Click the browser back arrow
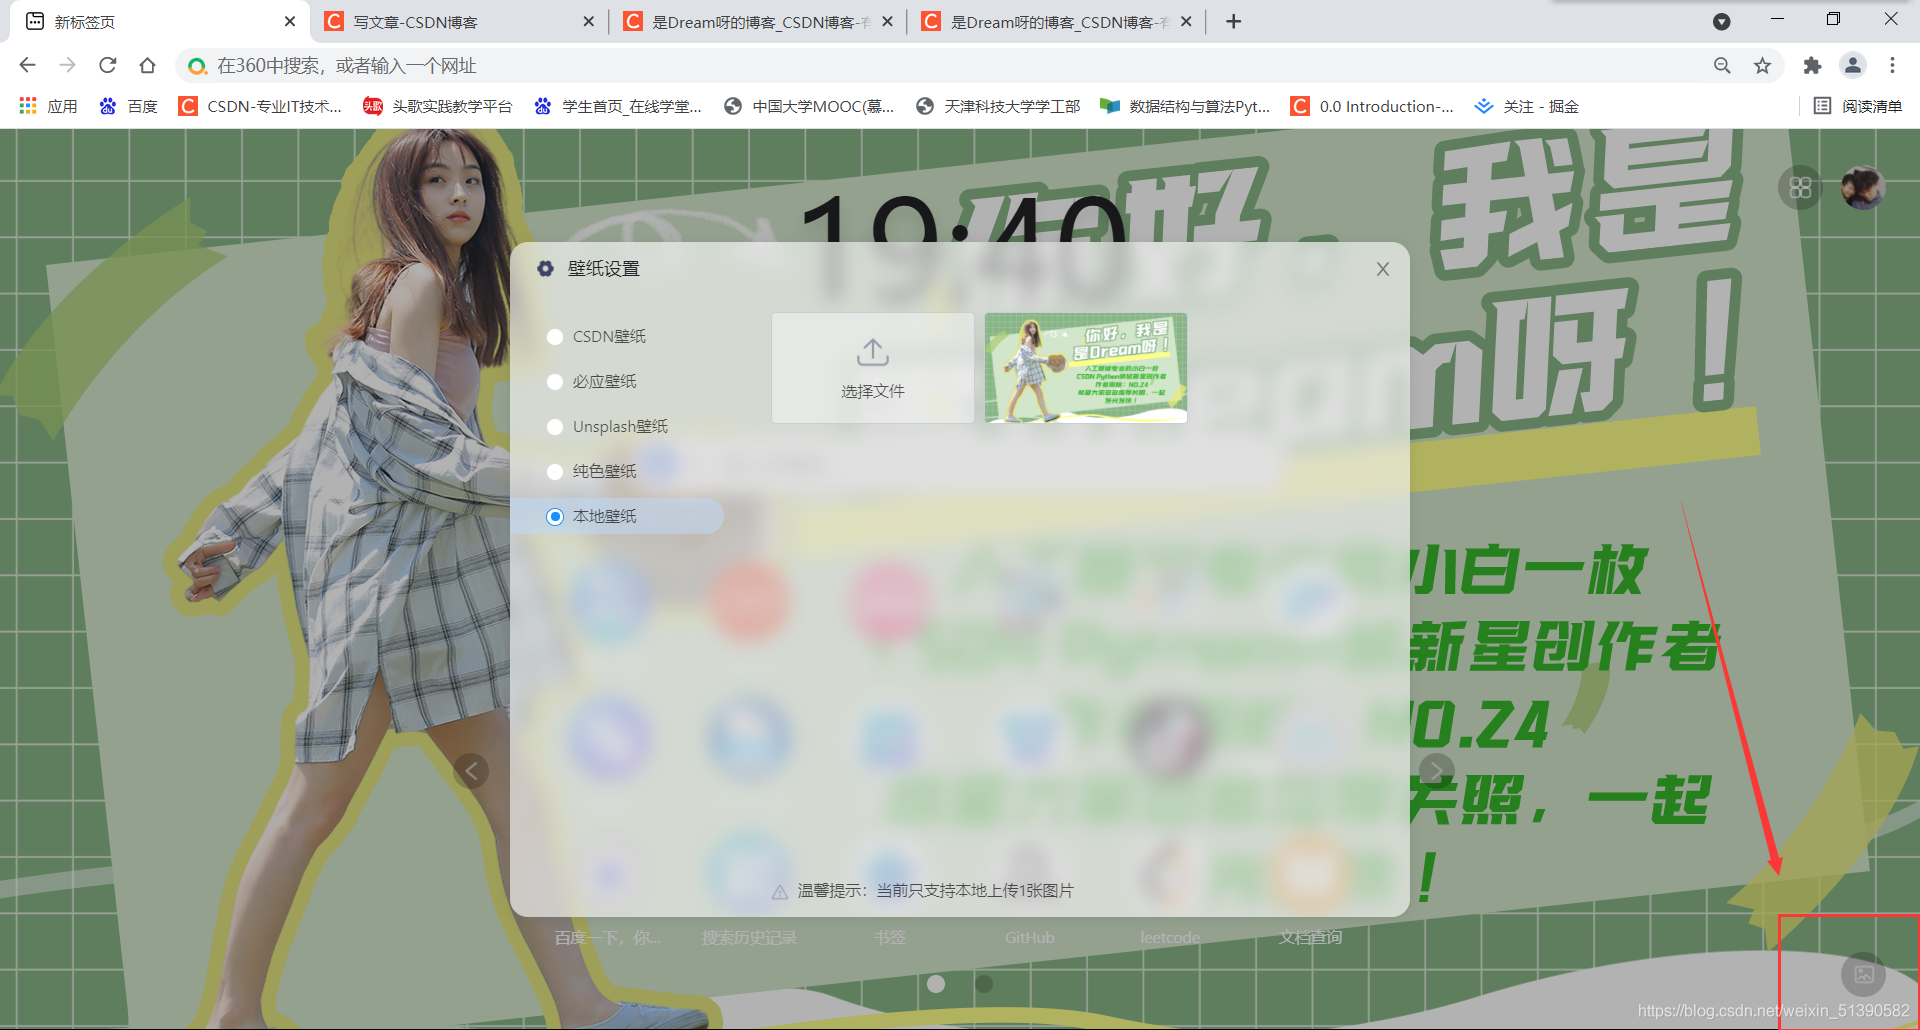The image size is (1920, 1030). [x=27, y=66]
